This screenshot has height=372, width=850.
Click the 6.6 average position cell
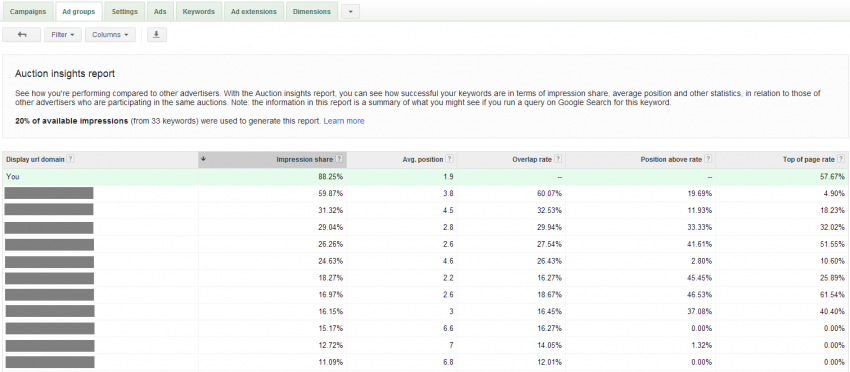[x=448, y=329]
